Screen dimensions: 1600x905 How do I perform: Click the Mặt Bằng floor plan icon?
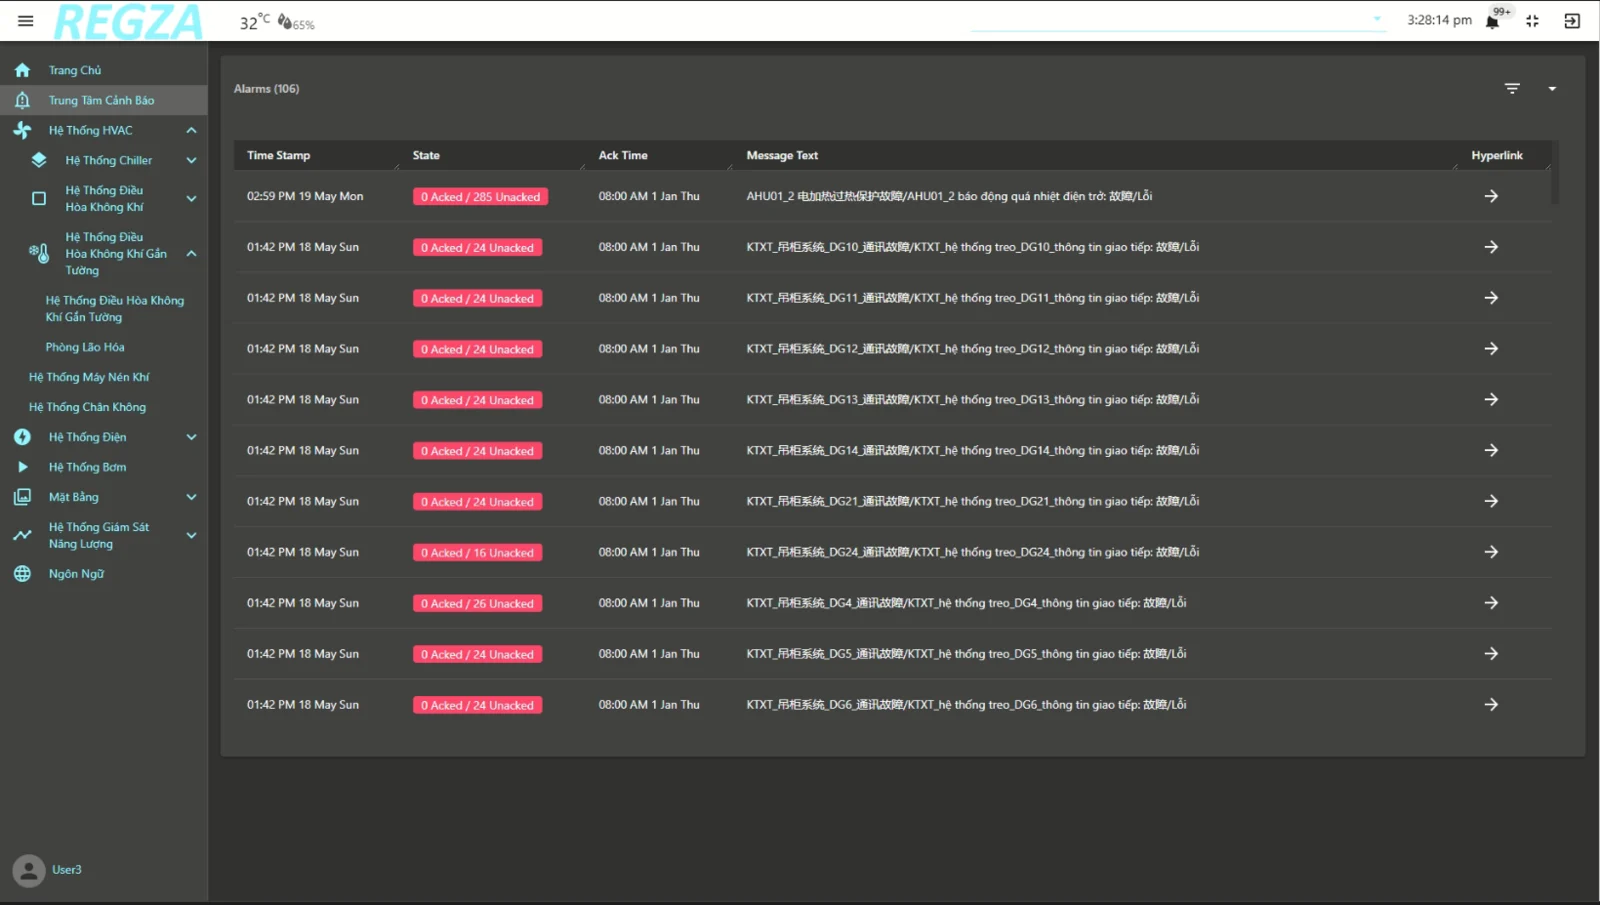22,497
